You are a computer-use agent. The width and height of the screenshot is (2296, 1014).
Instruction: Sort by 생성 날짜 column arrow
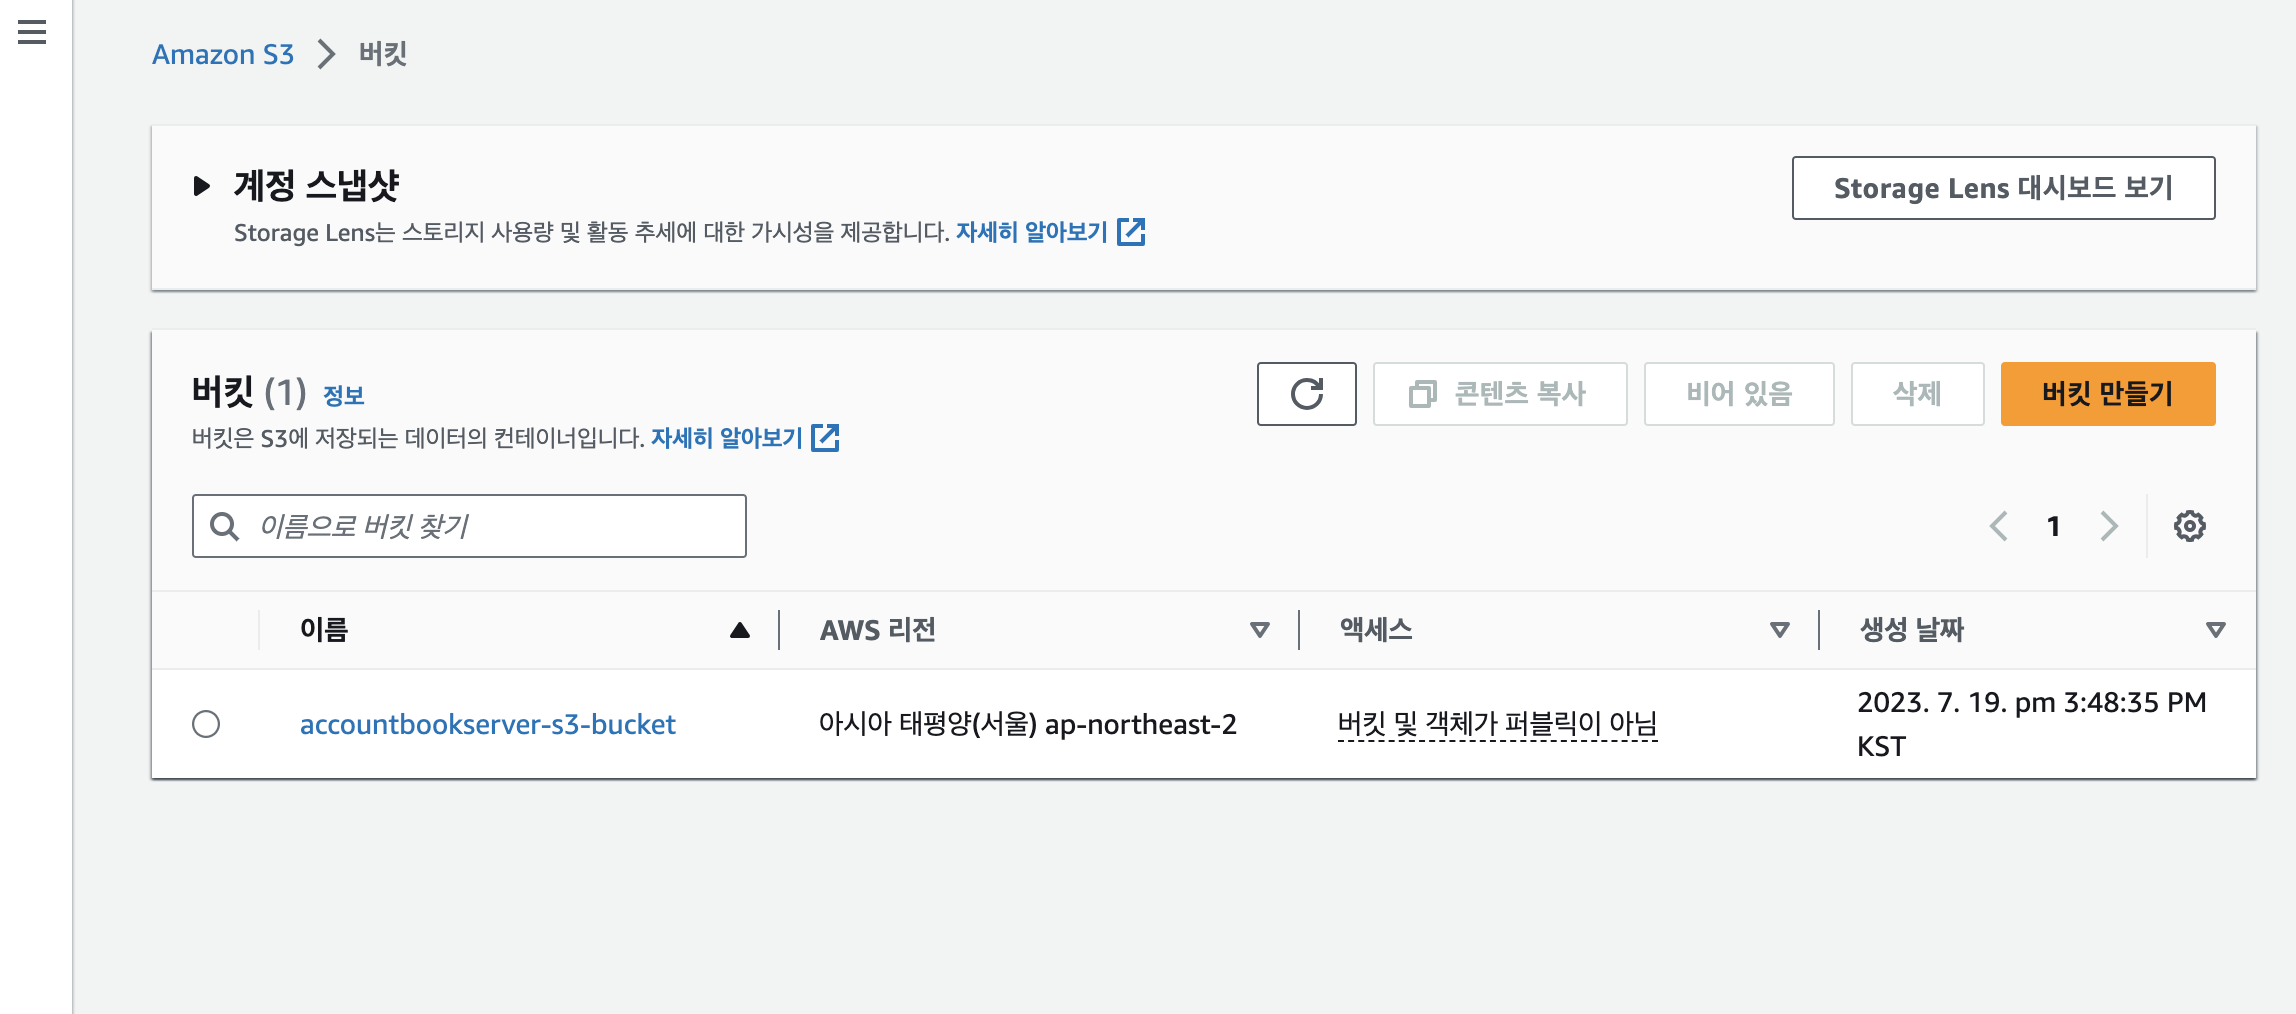coord(2216,630)
